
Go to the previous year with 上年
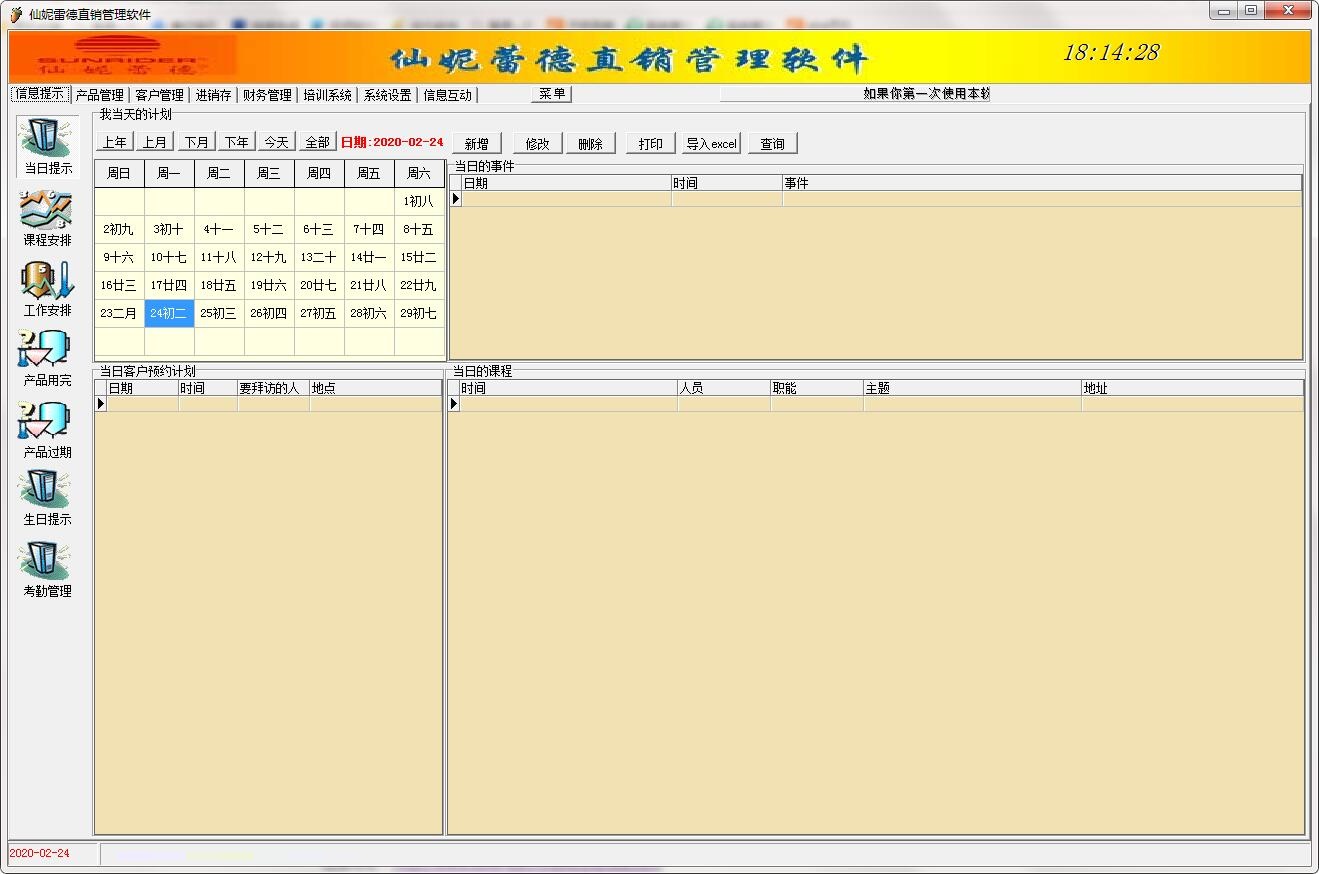tap(114, 142)
